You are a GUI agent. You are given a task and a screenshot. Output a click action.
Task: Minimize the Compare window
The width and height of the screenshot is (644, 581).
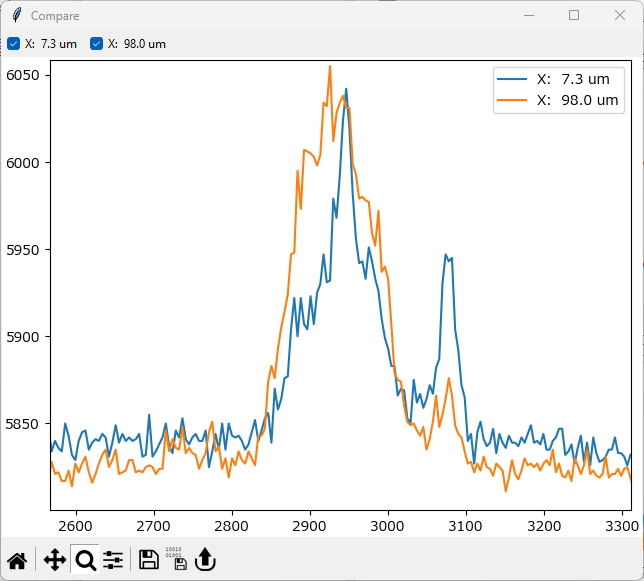pos(528,16)
